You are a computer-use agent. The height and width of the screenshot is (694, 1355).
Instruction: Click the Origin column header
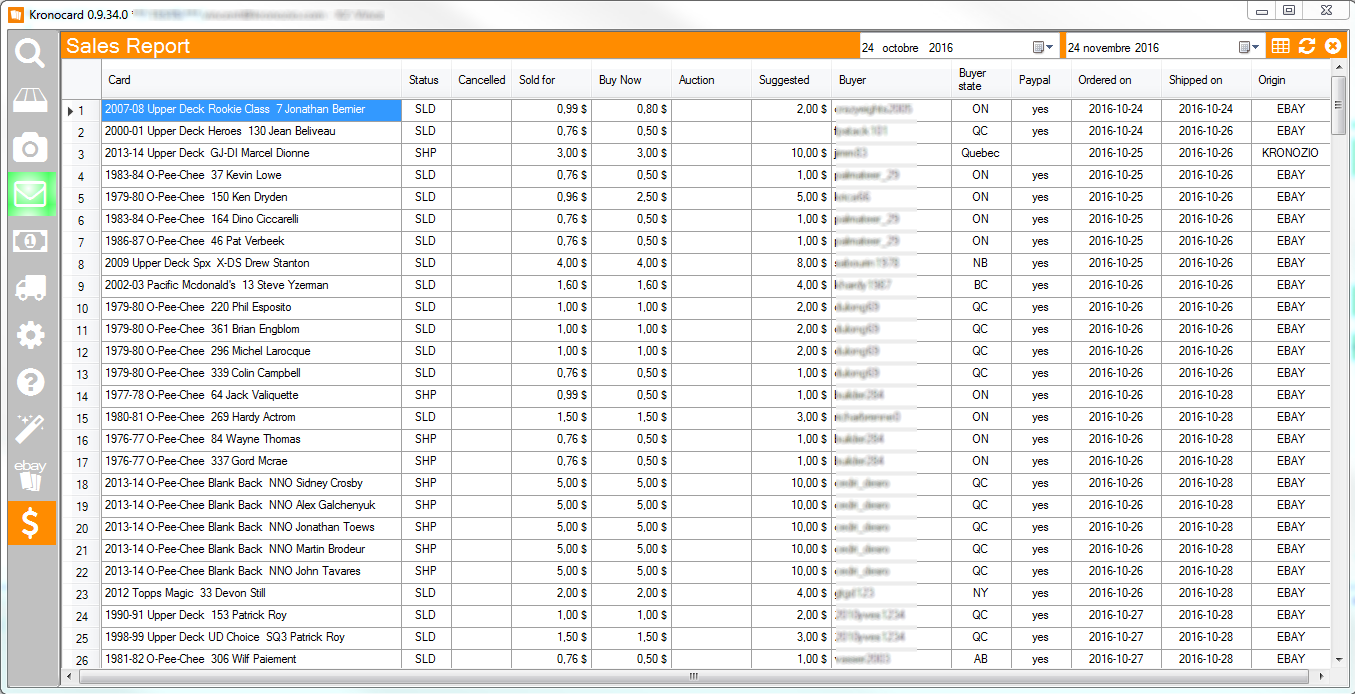pos(1291,80)
